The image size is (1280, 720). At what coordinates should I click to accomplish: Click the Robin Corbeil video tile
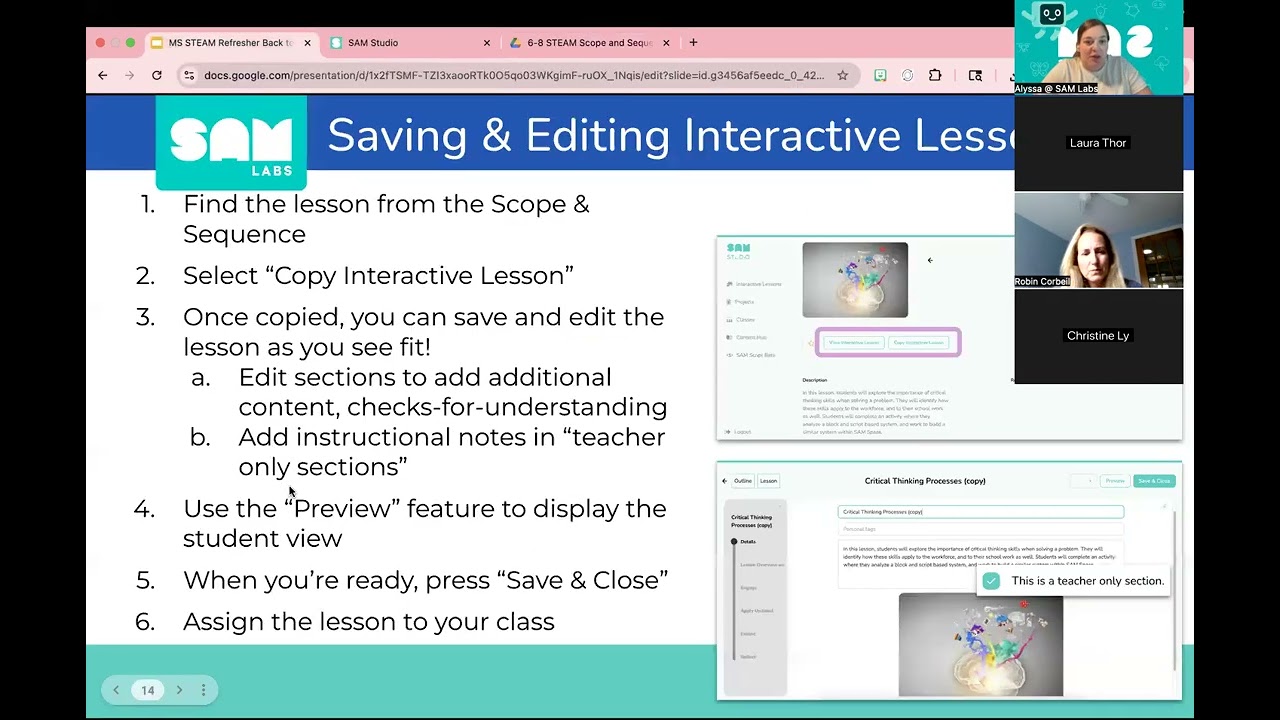(1099, 240)
